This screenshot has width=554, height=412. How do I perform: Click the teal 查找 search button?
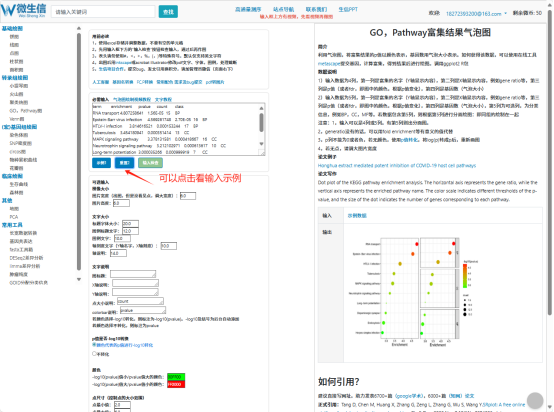tap(168, 12)
